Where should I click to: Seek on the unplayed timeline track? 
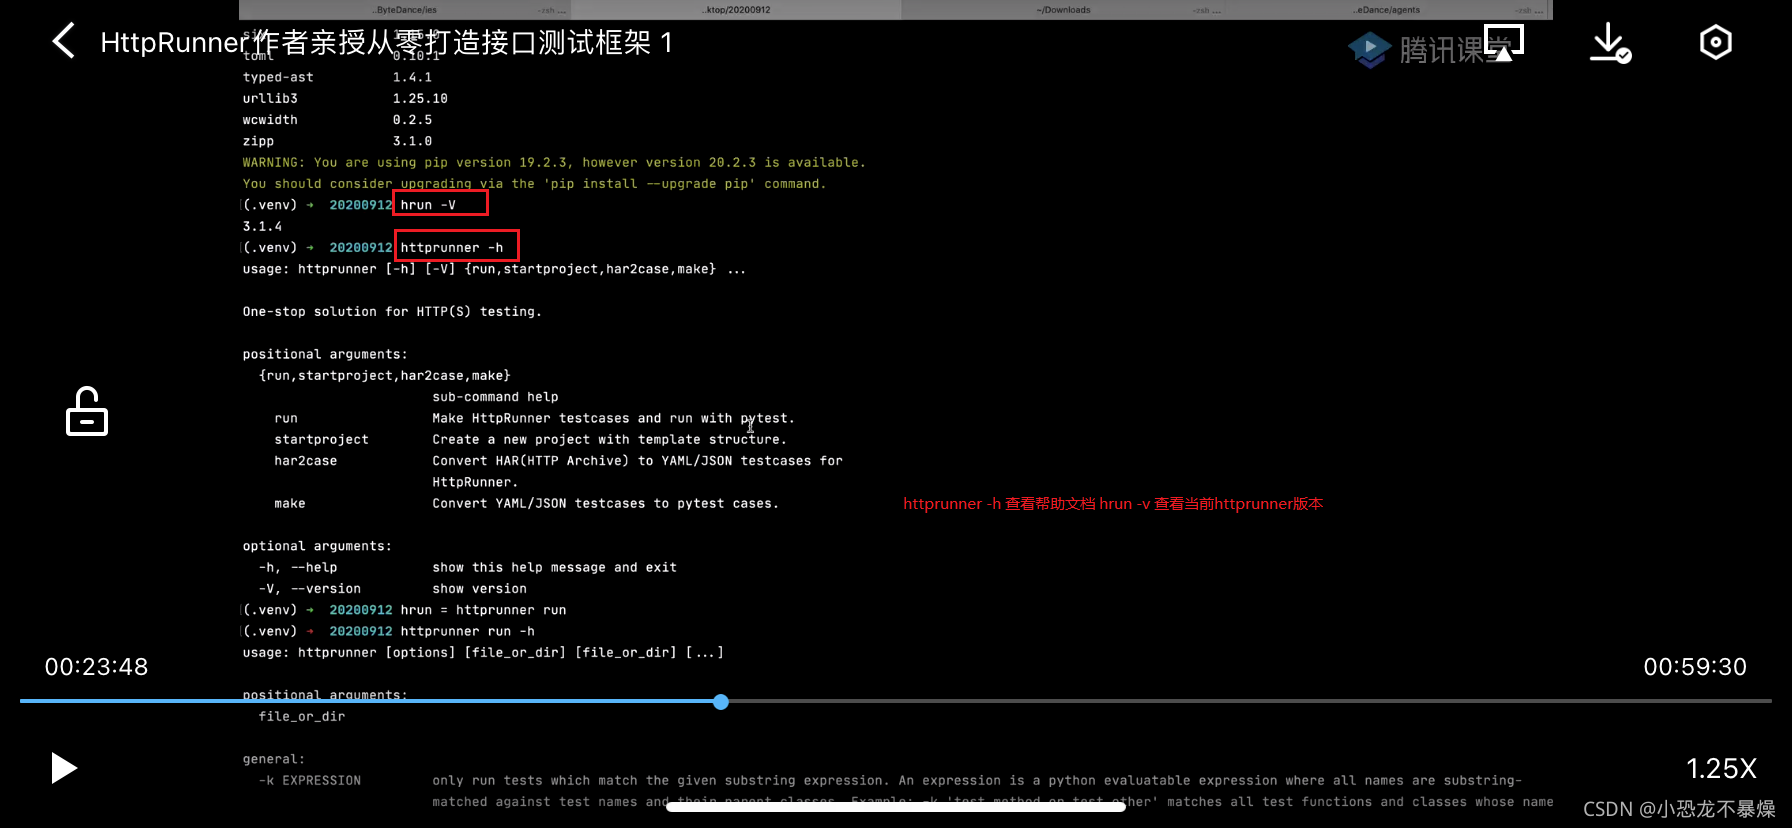tap(1250, 701)
